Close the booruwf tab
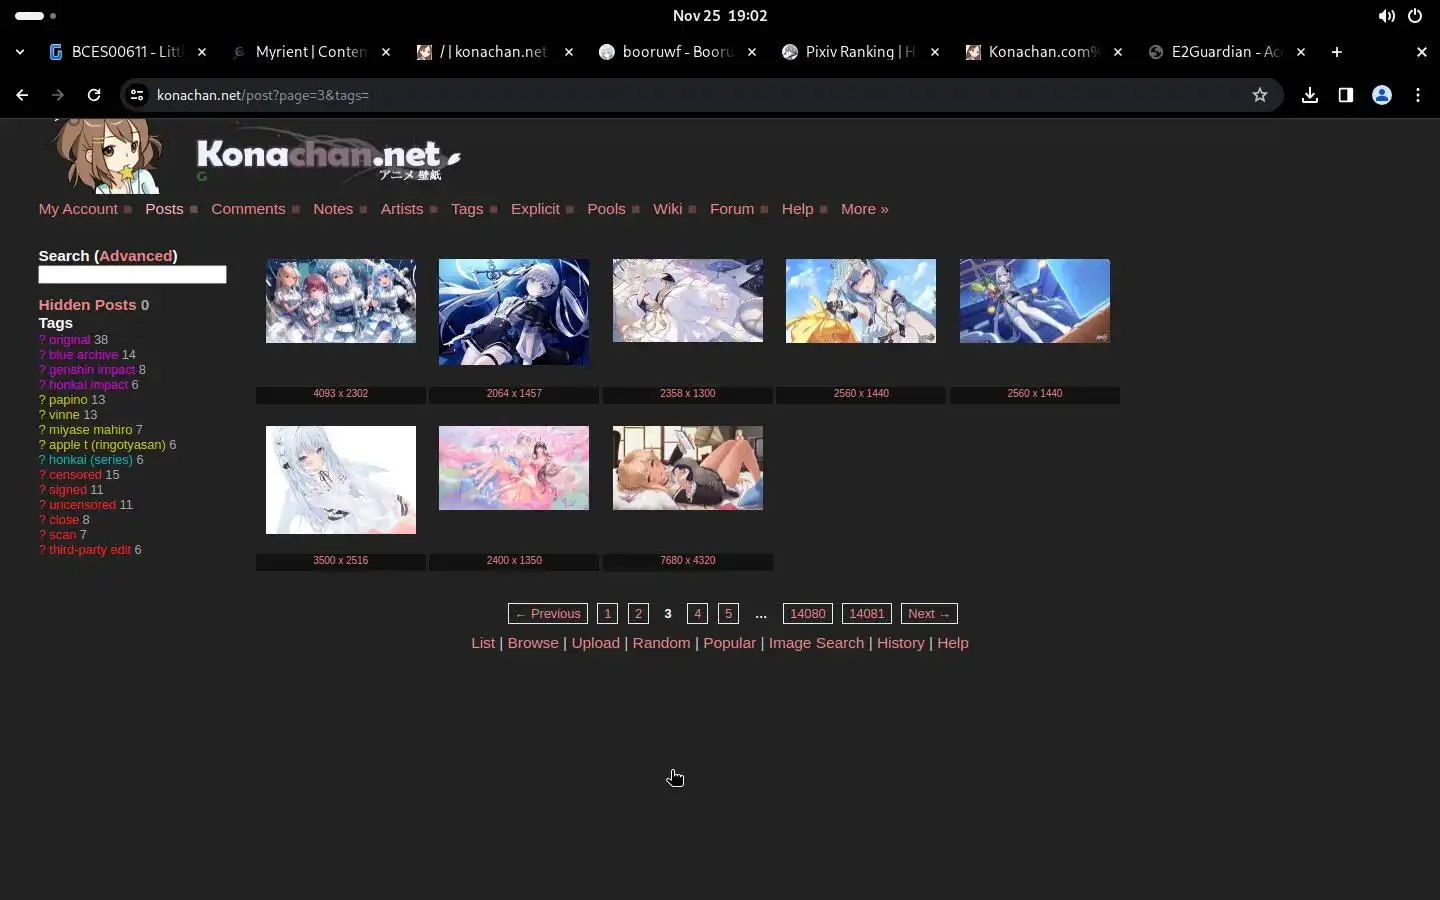This screenshot has width=1440, height=900. [752, 52]
